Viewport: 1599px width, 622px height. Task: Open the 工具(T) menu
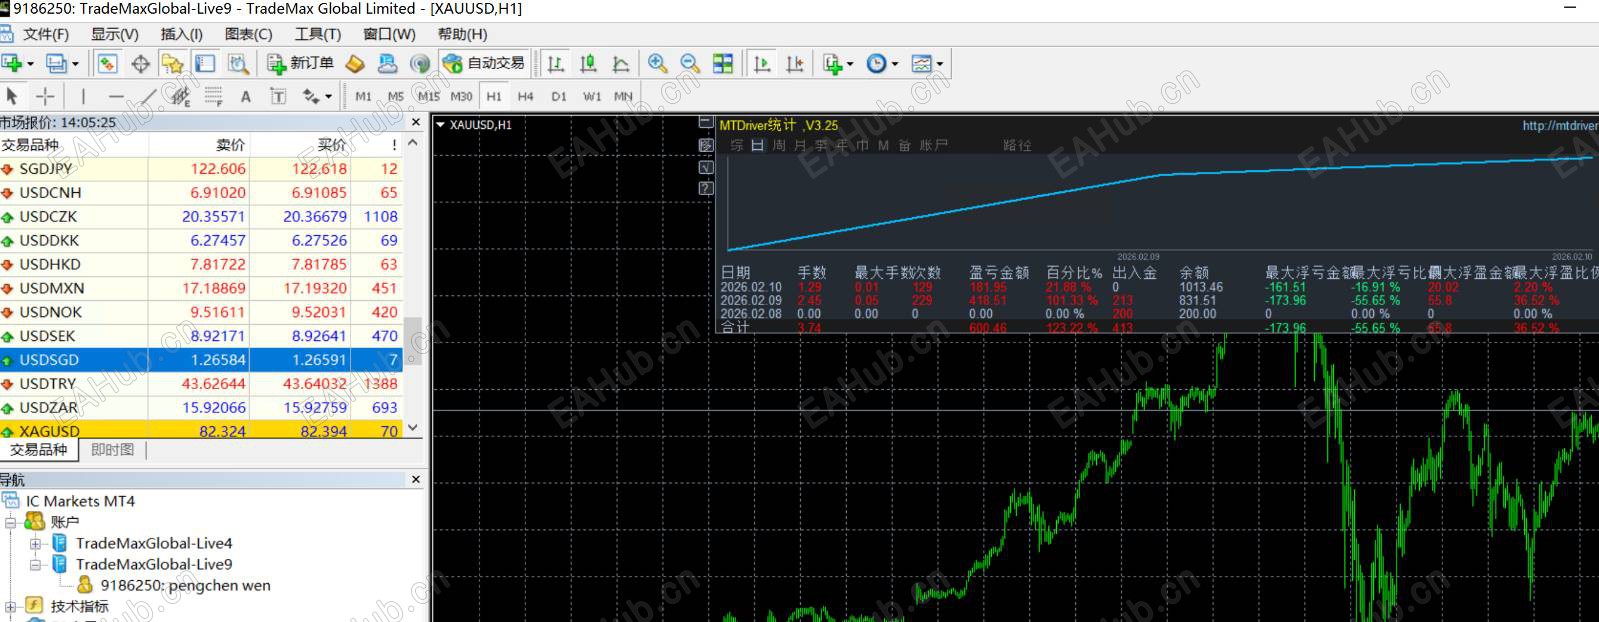point(318,34)
